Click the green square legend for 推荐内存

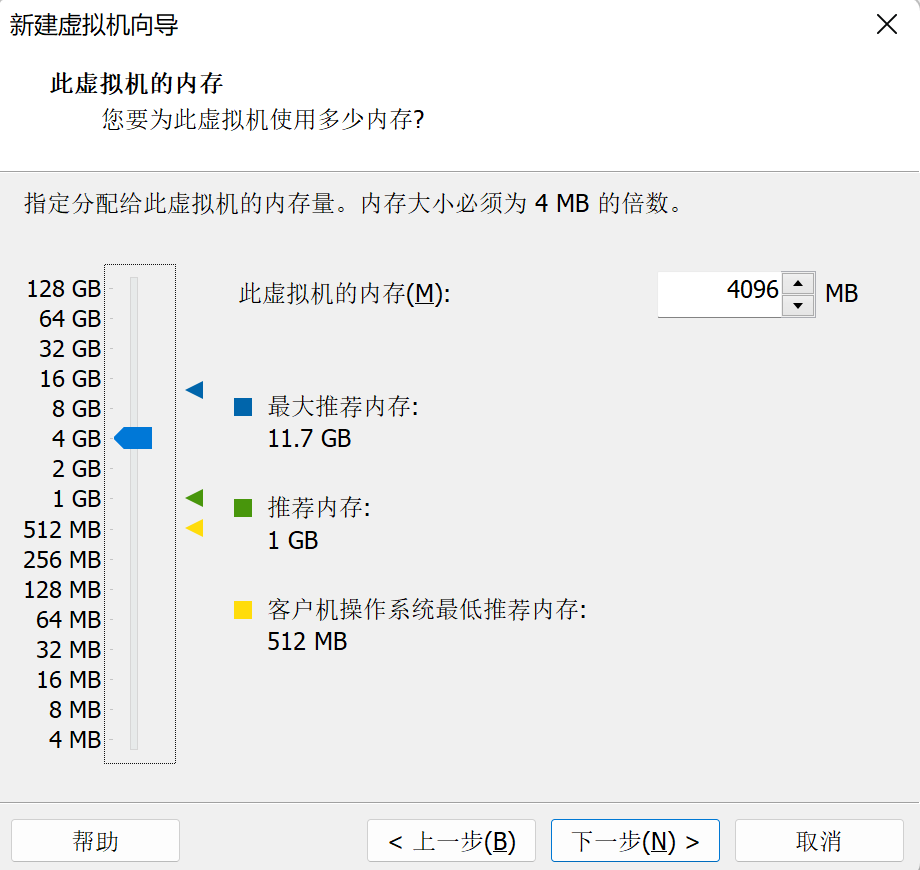click(x=243, y=508)
